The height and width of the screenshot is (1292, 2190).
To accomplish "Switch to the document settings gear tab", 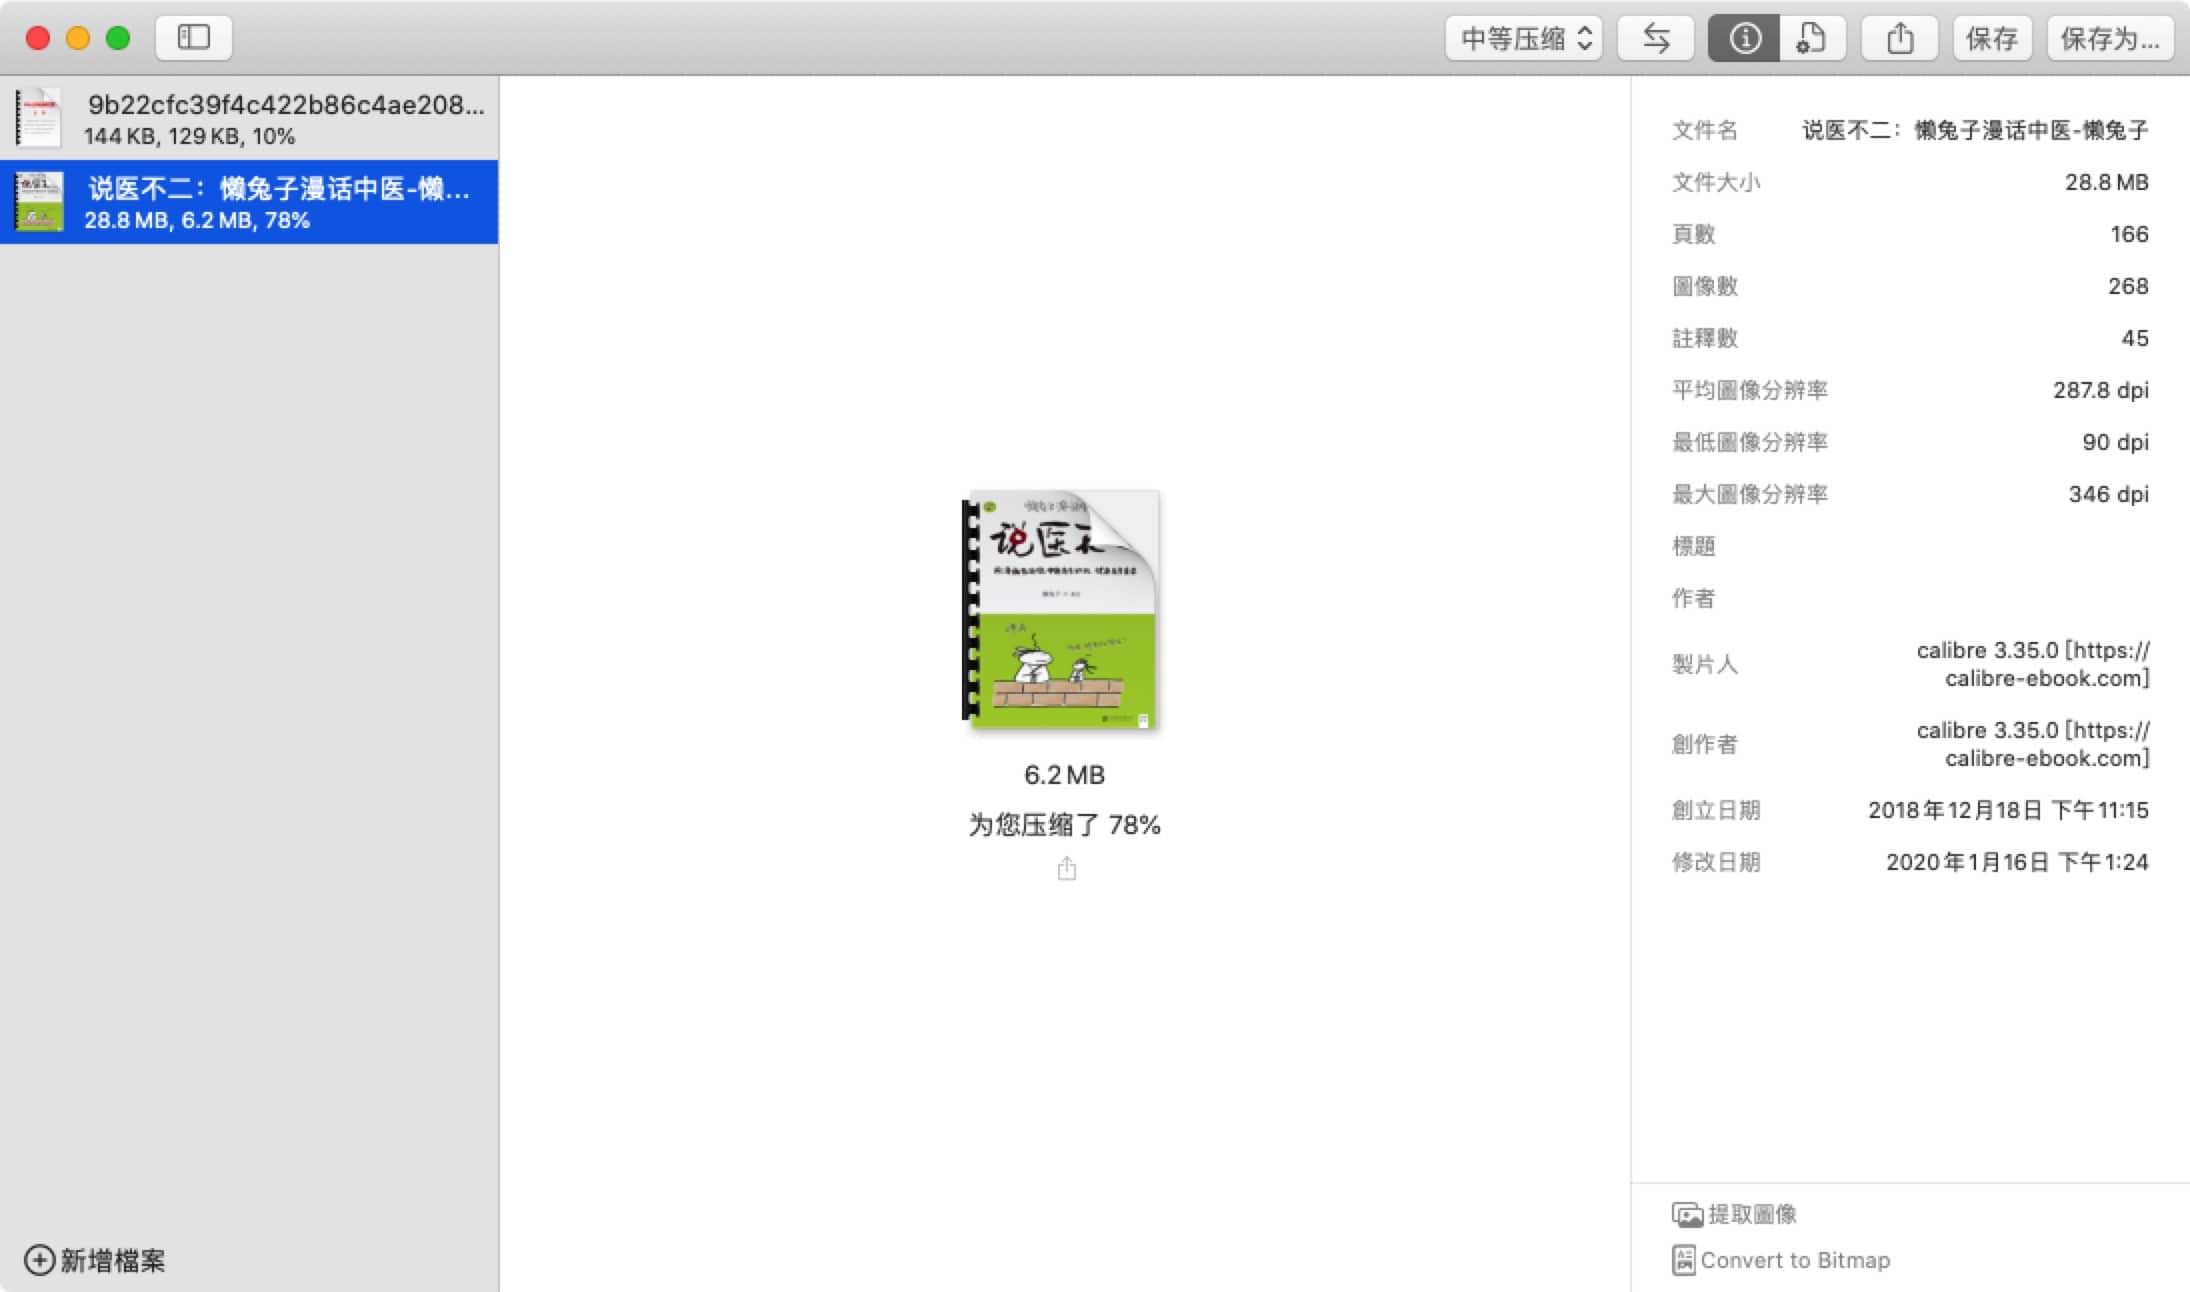I will click(1811, 38).
